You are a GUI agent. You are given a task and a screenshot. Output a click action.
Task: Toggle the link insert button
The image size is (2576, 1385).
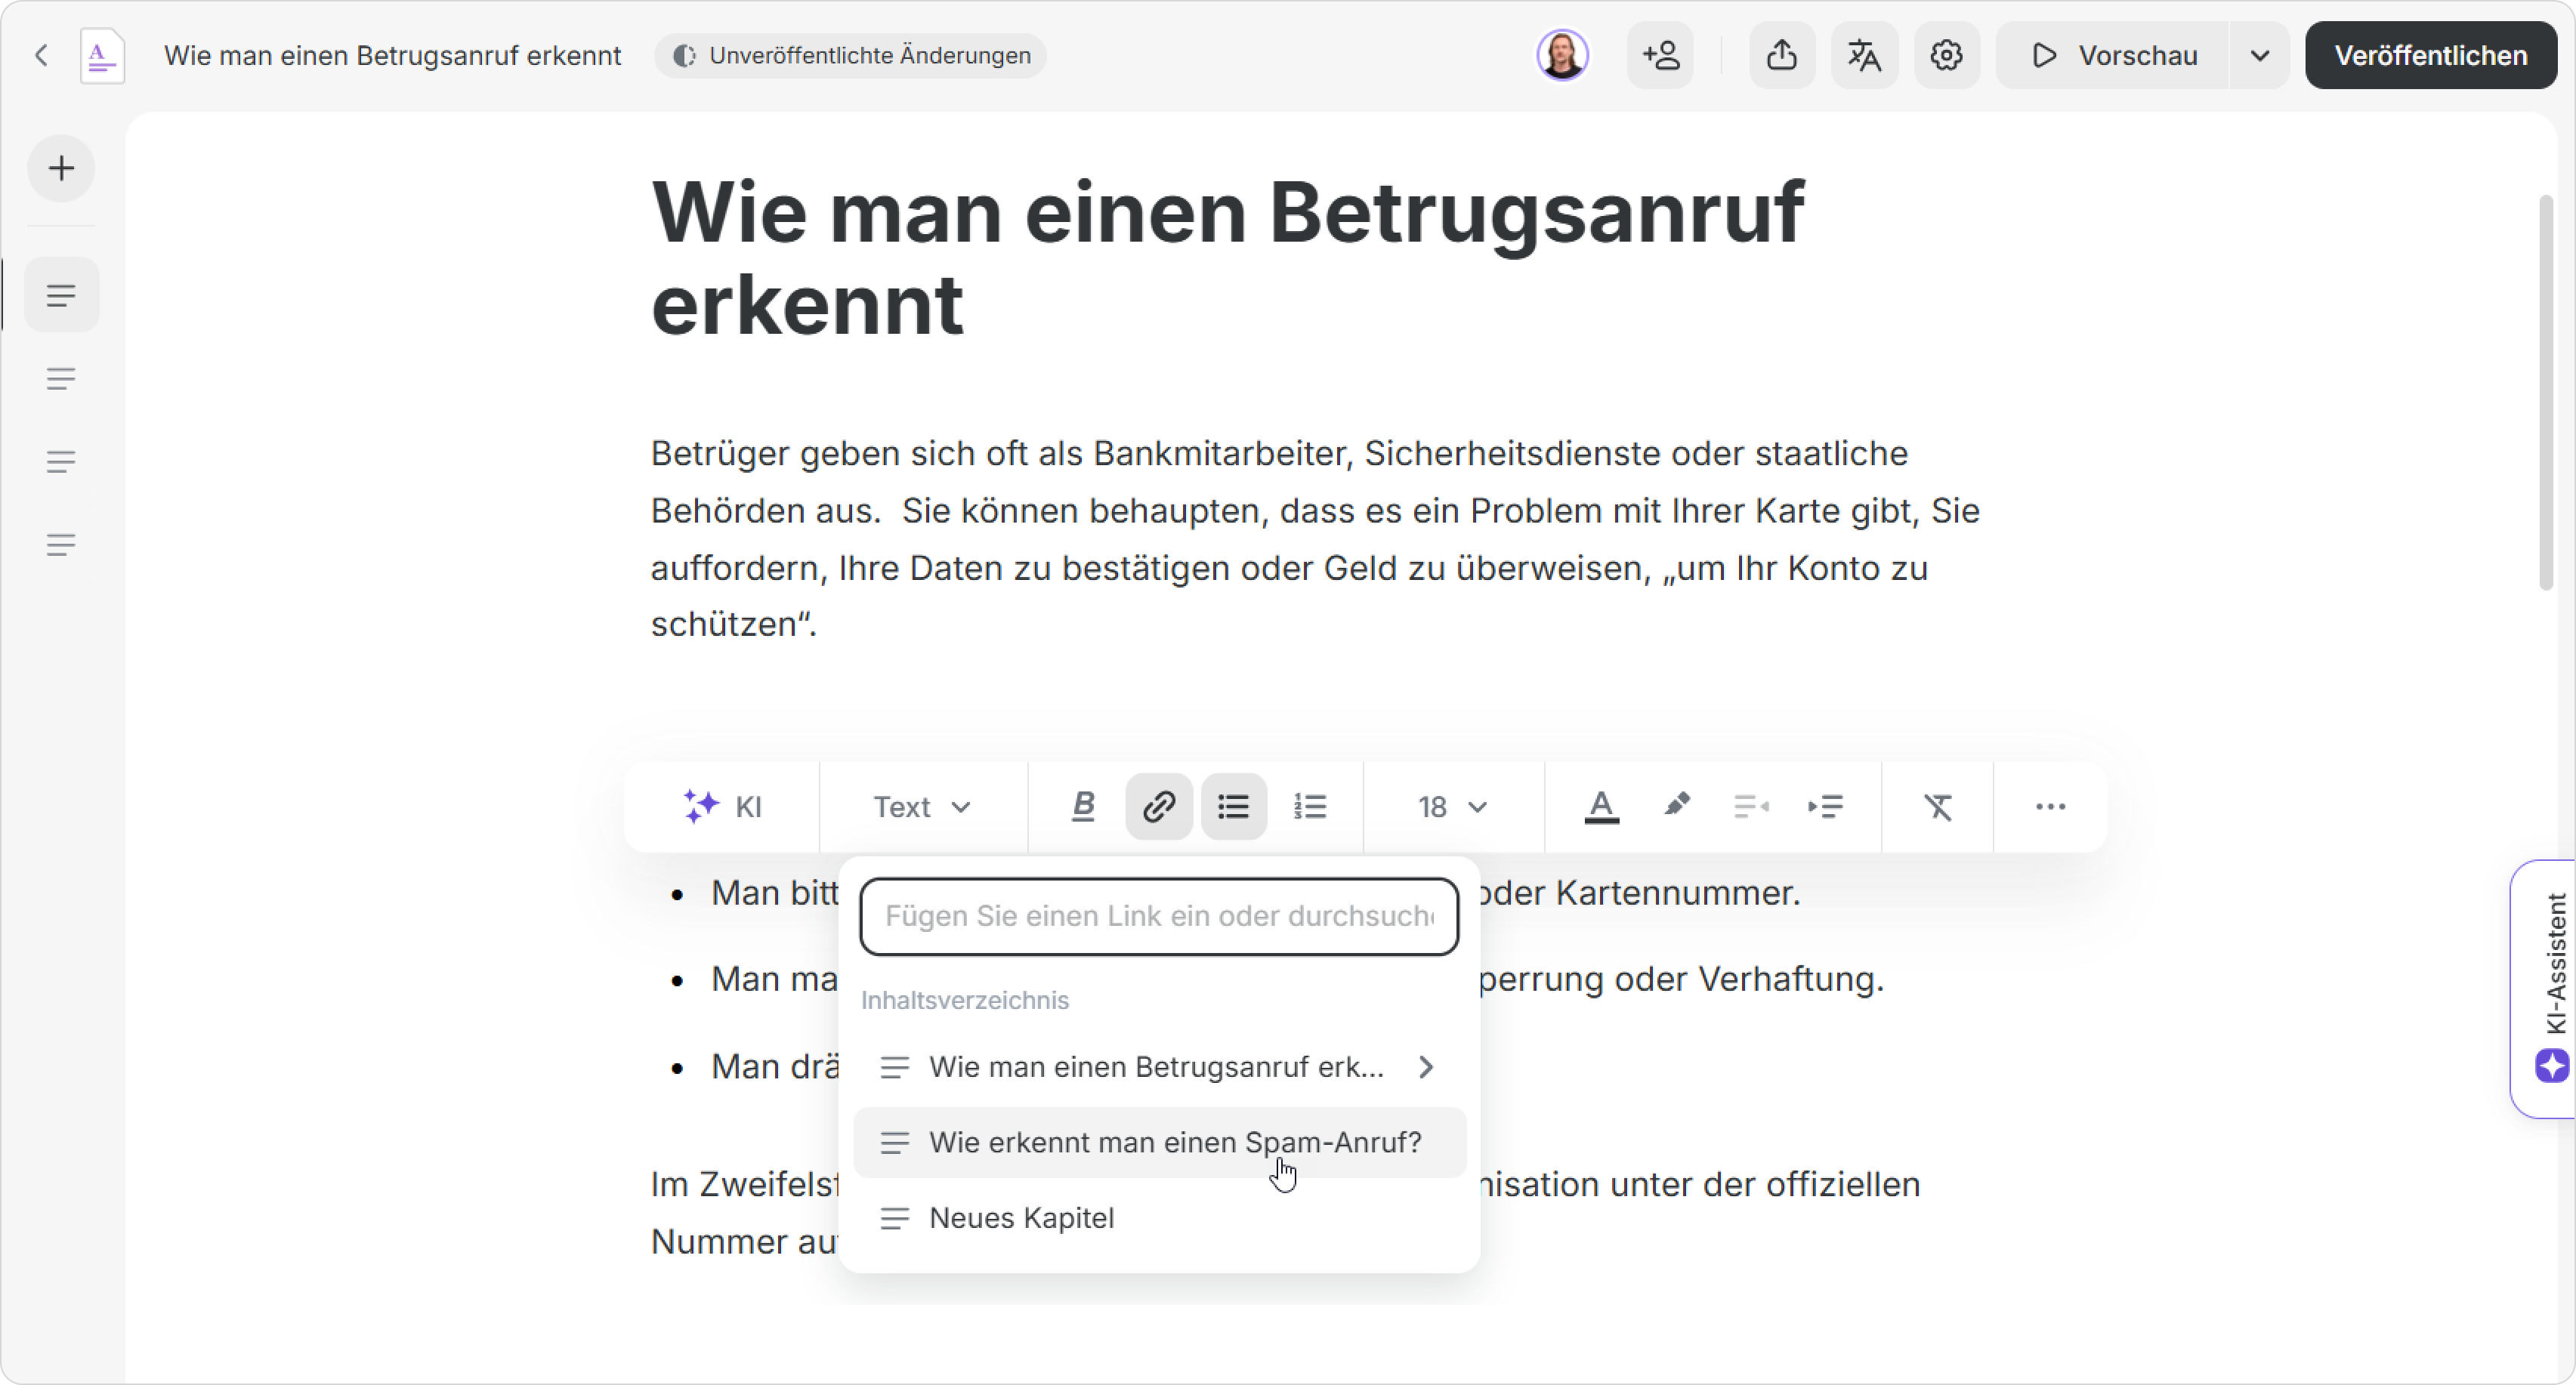1158,807
